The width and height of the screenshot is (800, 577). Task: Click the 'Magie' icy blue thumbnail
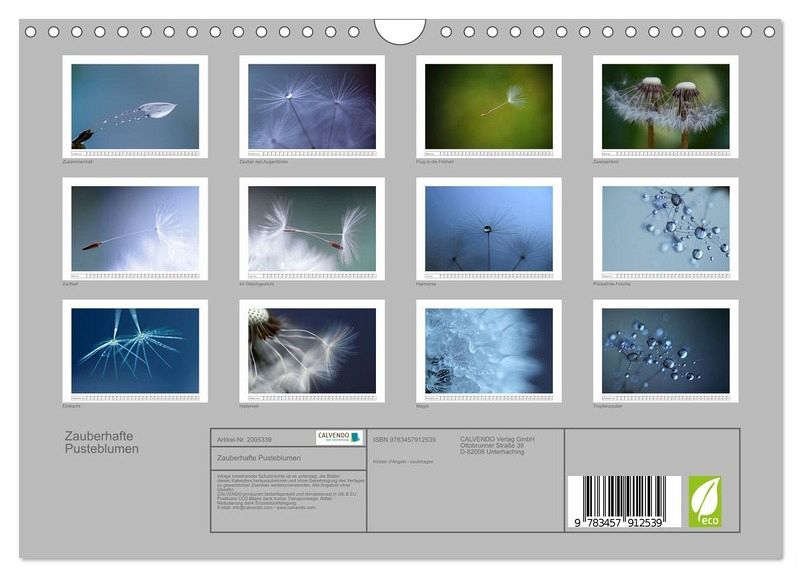(x=488, y=350)
